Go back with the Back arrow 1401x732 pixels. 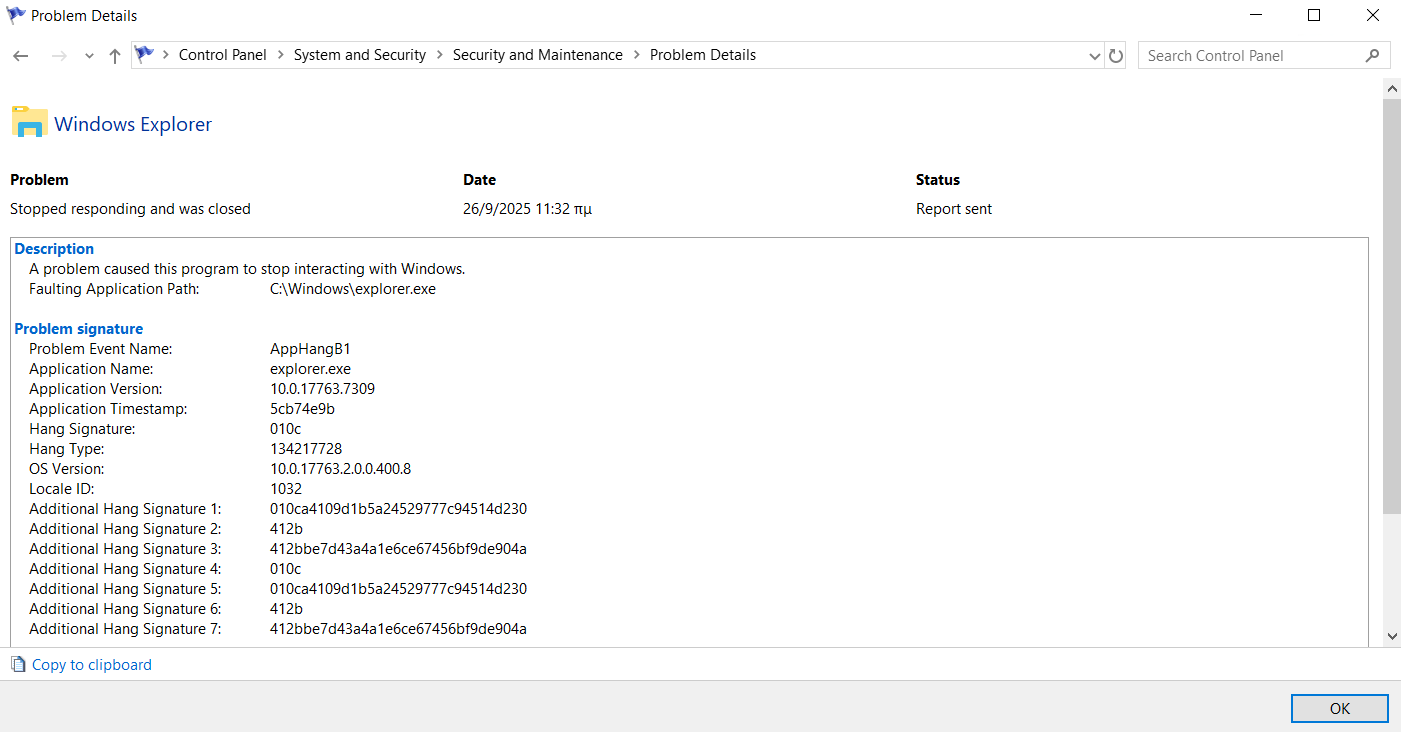(21, 56)
